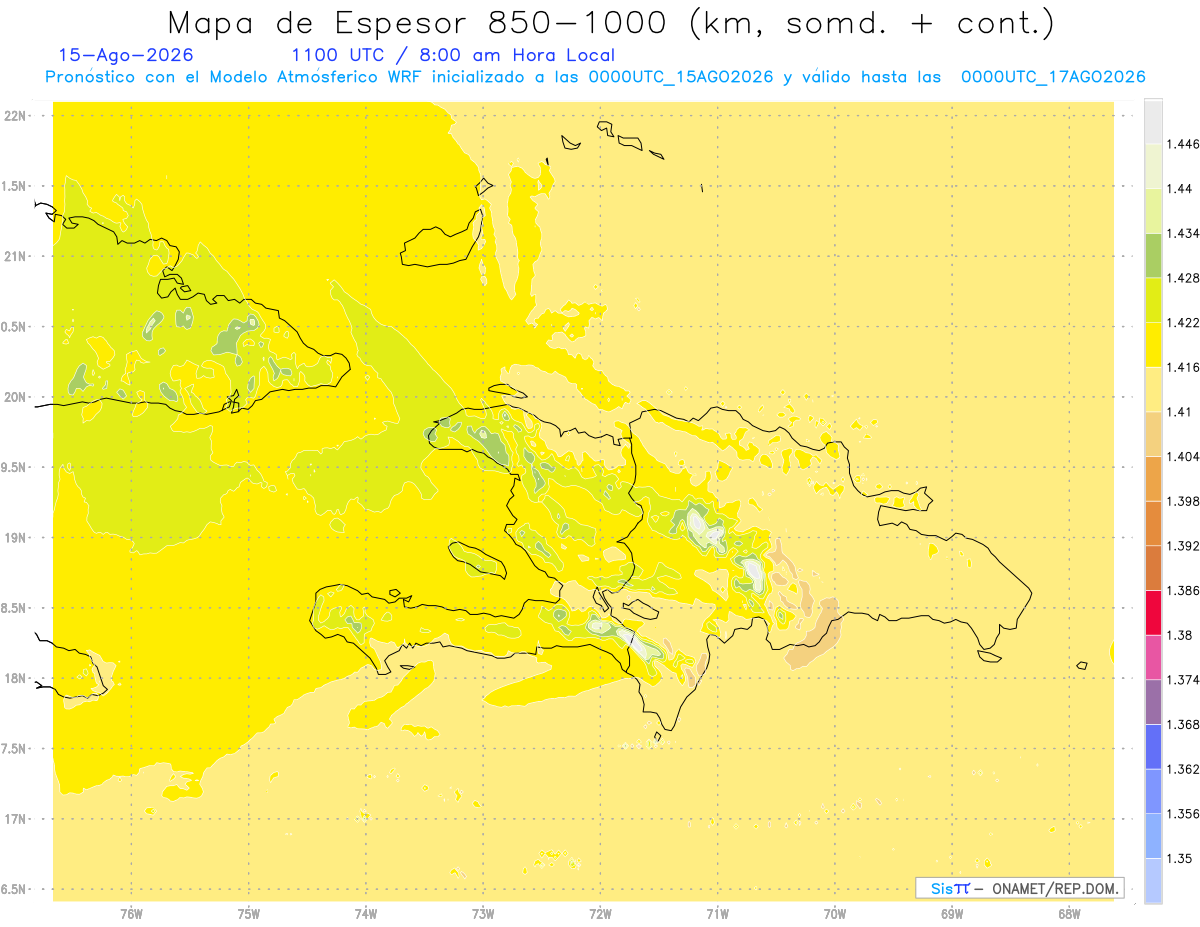Viewport: 1200px width, 927px height.
Task: Click the legend value '1.434'
Action: (1183, 233)
